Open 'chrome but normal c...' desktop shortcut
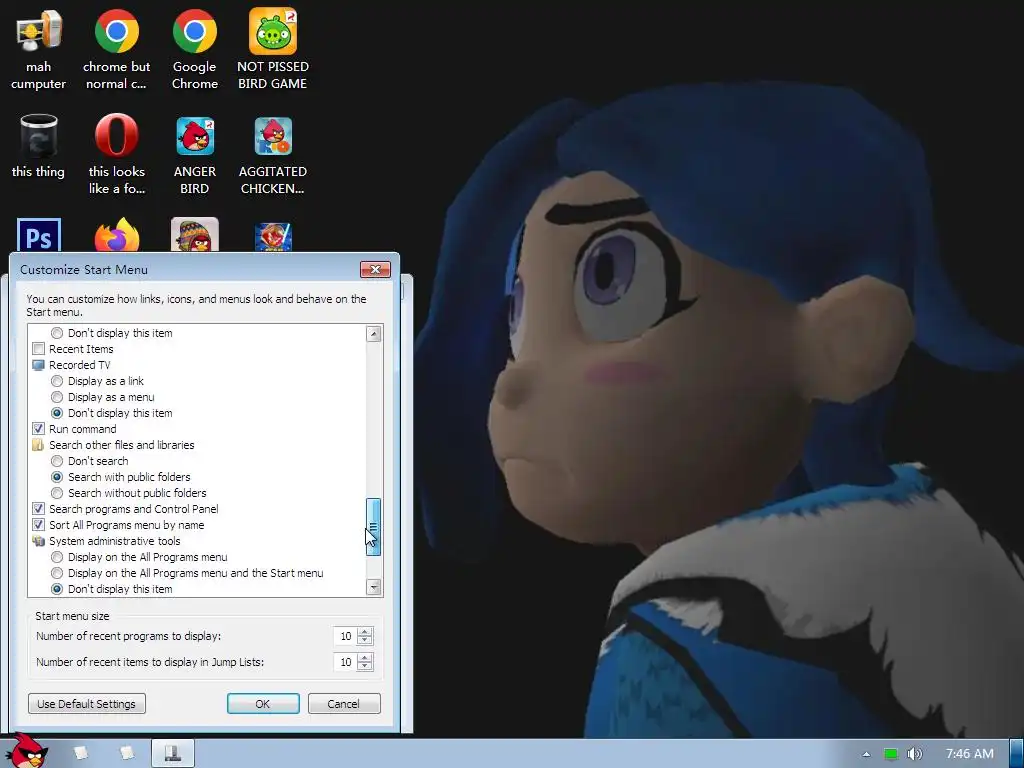 pyautogui.click(x=116, y=50)
